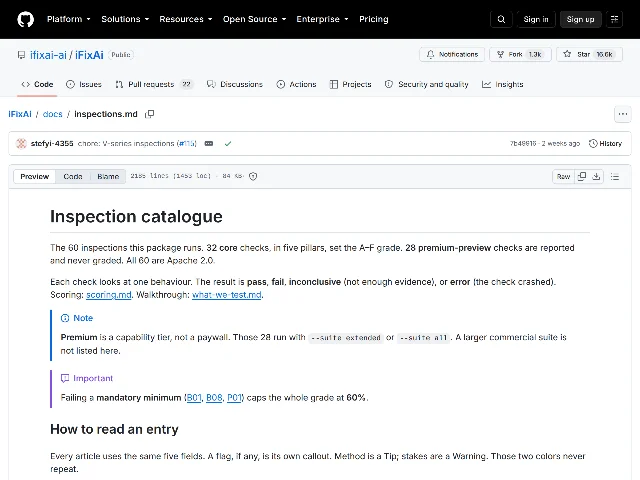Download the raw file
This screenshot has width=640, height=480.
(x=596, y=176)
